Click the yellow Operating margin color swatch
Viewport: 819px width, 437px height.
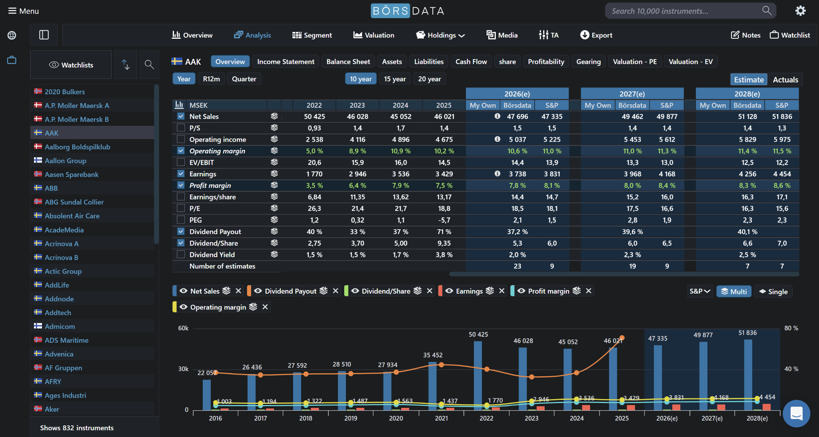point(174,307)
